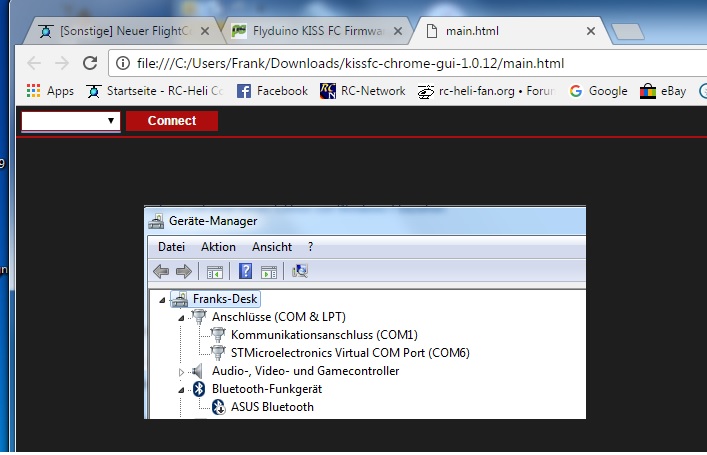Collapse the Anschlüsse (COM & LPT) node
Screen dimensions: 707x455
click(x=182, y=317)
